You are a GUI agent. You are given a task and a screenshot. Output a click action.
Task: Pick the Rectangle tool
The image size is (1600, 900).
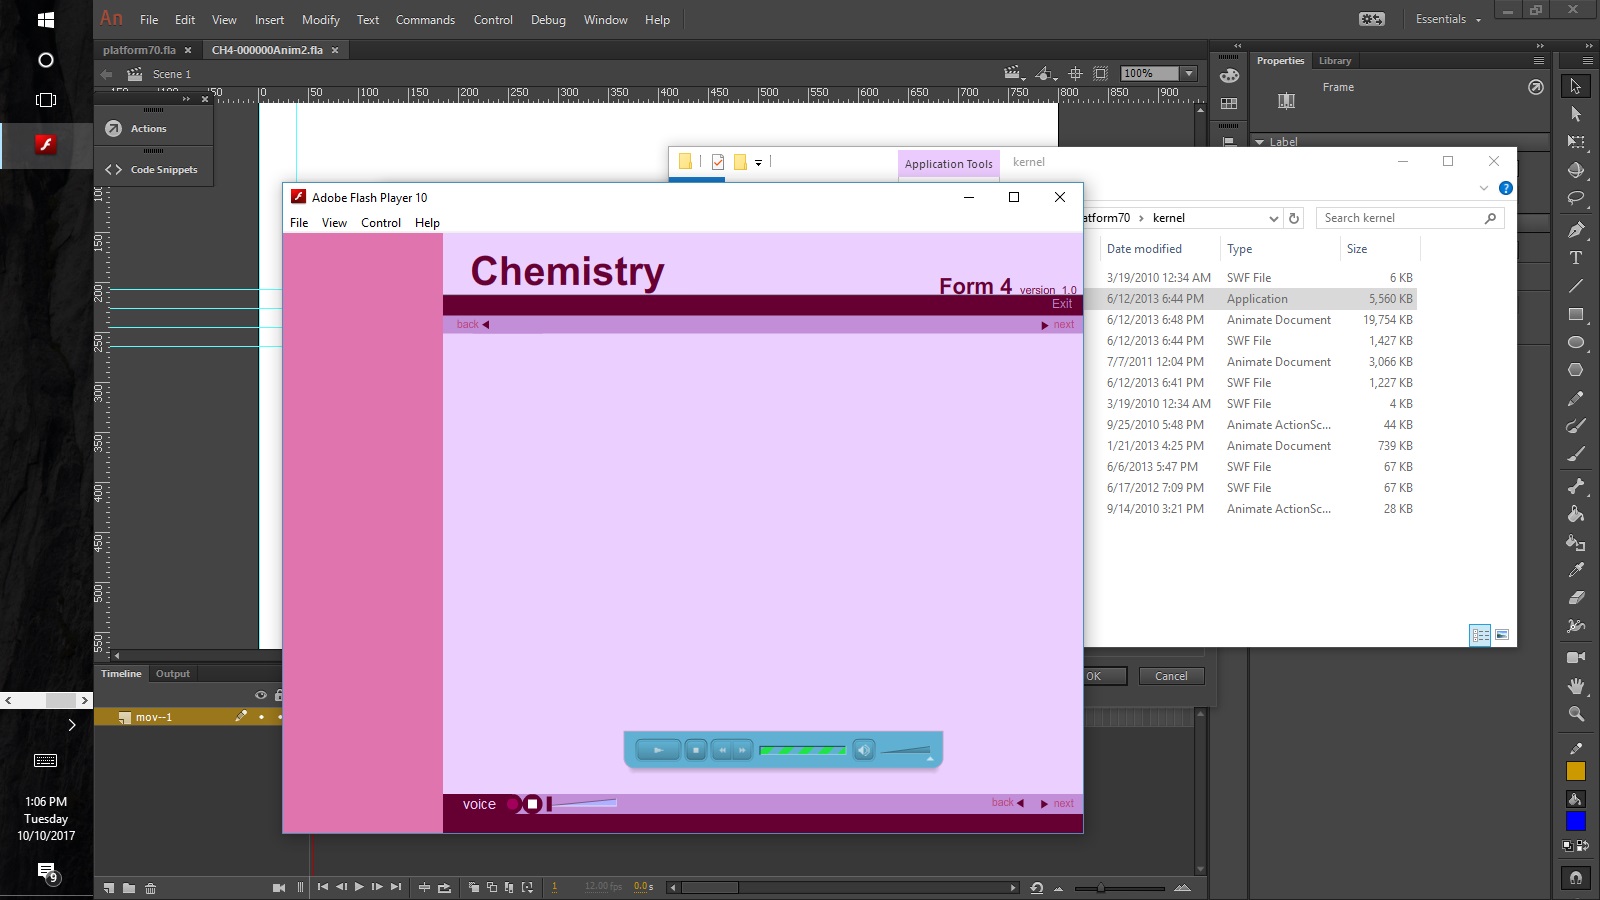1576,314
